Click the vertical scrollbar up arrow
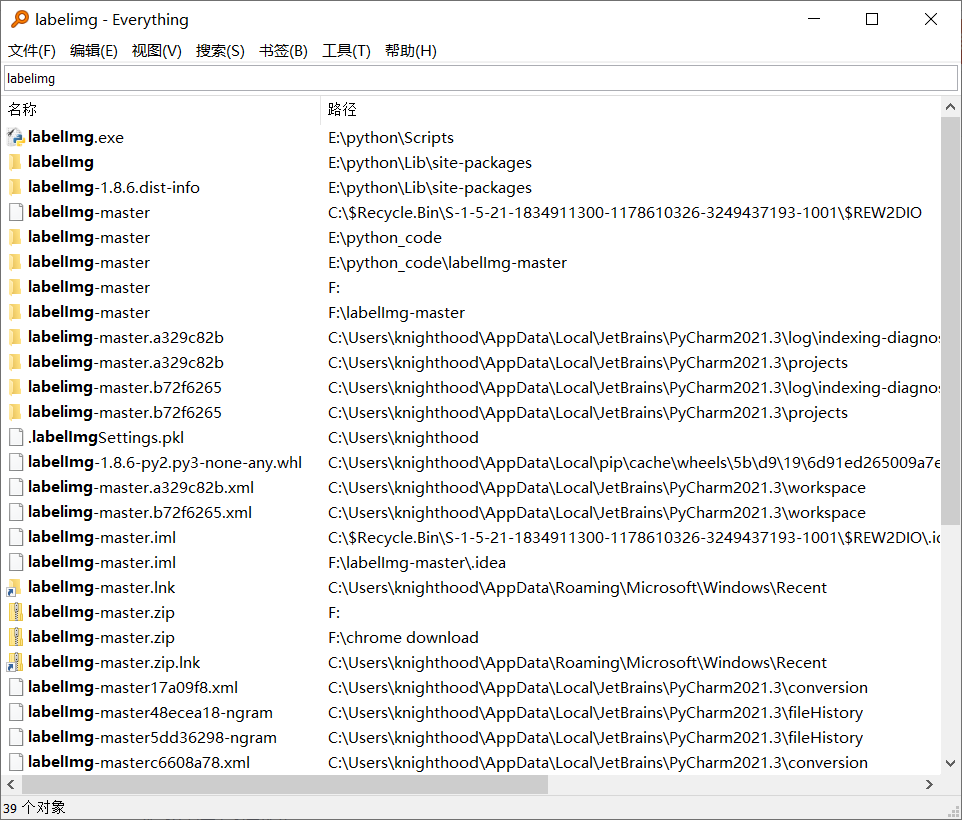The width and height of the screenshot is (962, 820). pos(950,107)
